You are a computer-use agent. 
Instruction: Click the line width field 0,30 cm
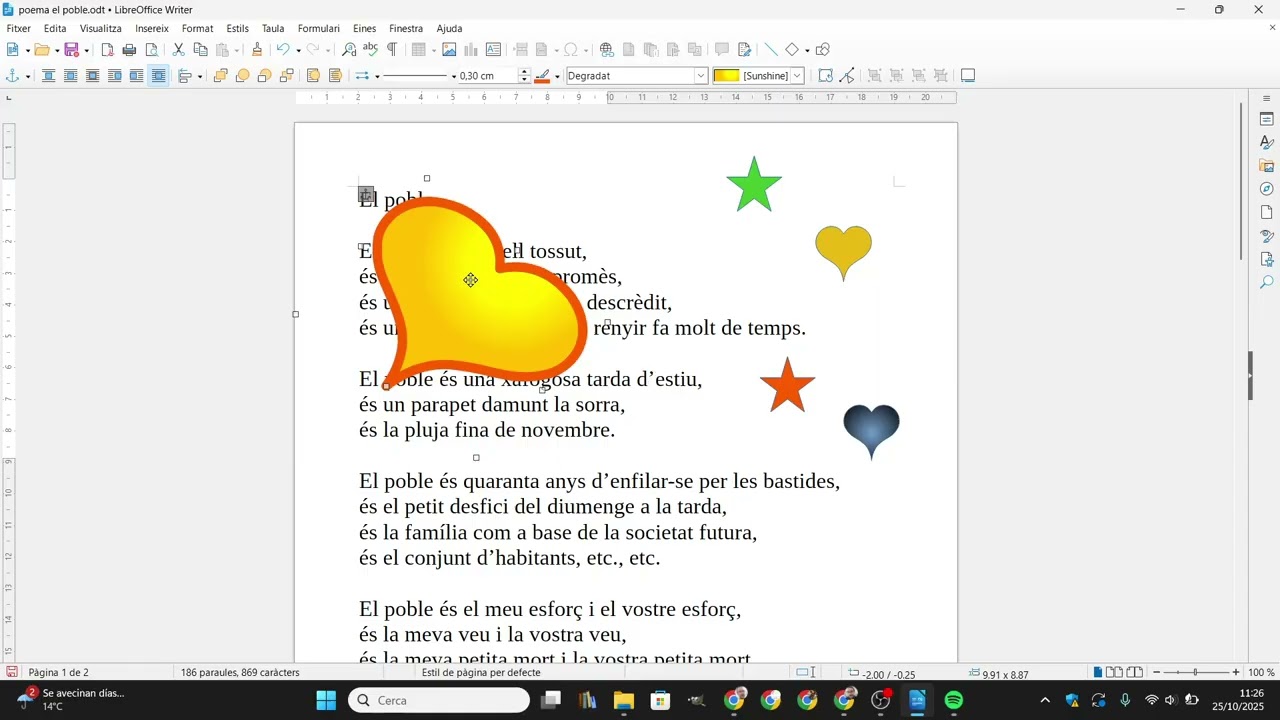[x=487, y=76]
